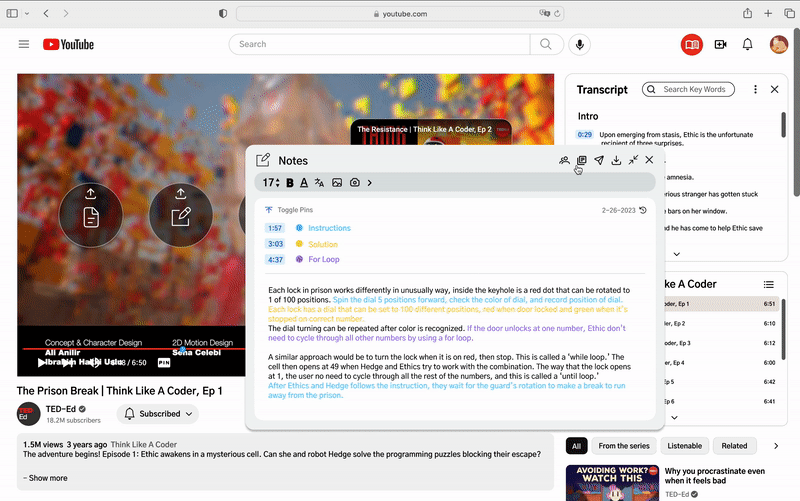Send notes with the paper plane icon
This screenshot has height=501, width=800.
click(599, 160)
